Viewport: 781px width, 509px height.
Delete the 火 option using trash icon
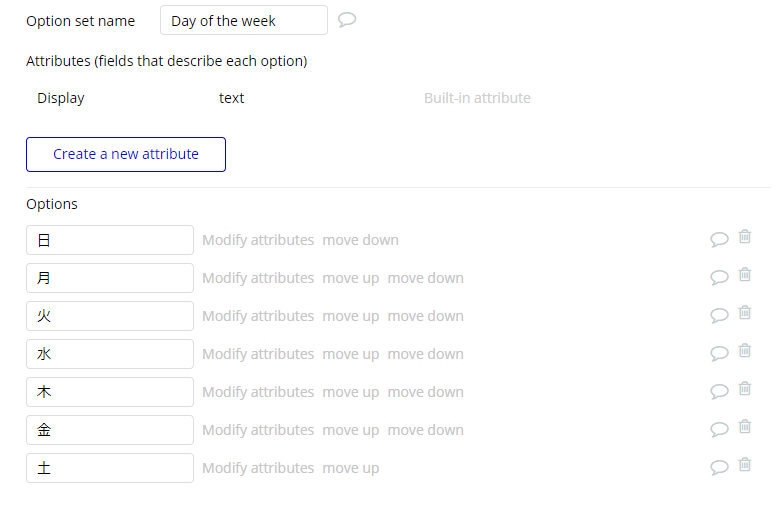tap(745, 312)
